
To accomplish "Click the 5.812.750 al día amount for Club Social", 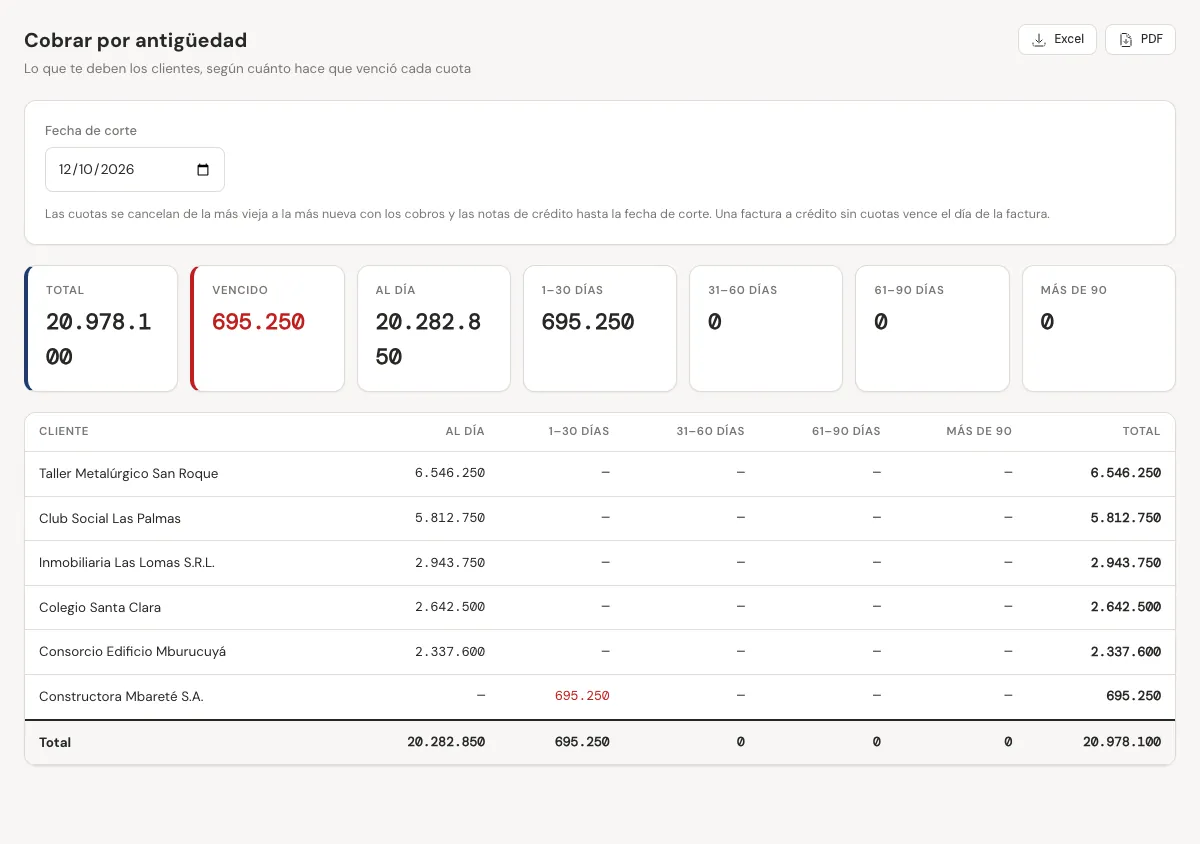I will pos(450,518).
